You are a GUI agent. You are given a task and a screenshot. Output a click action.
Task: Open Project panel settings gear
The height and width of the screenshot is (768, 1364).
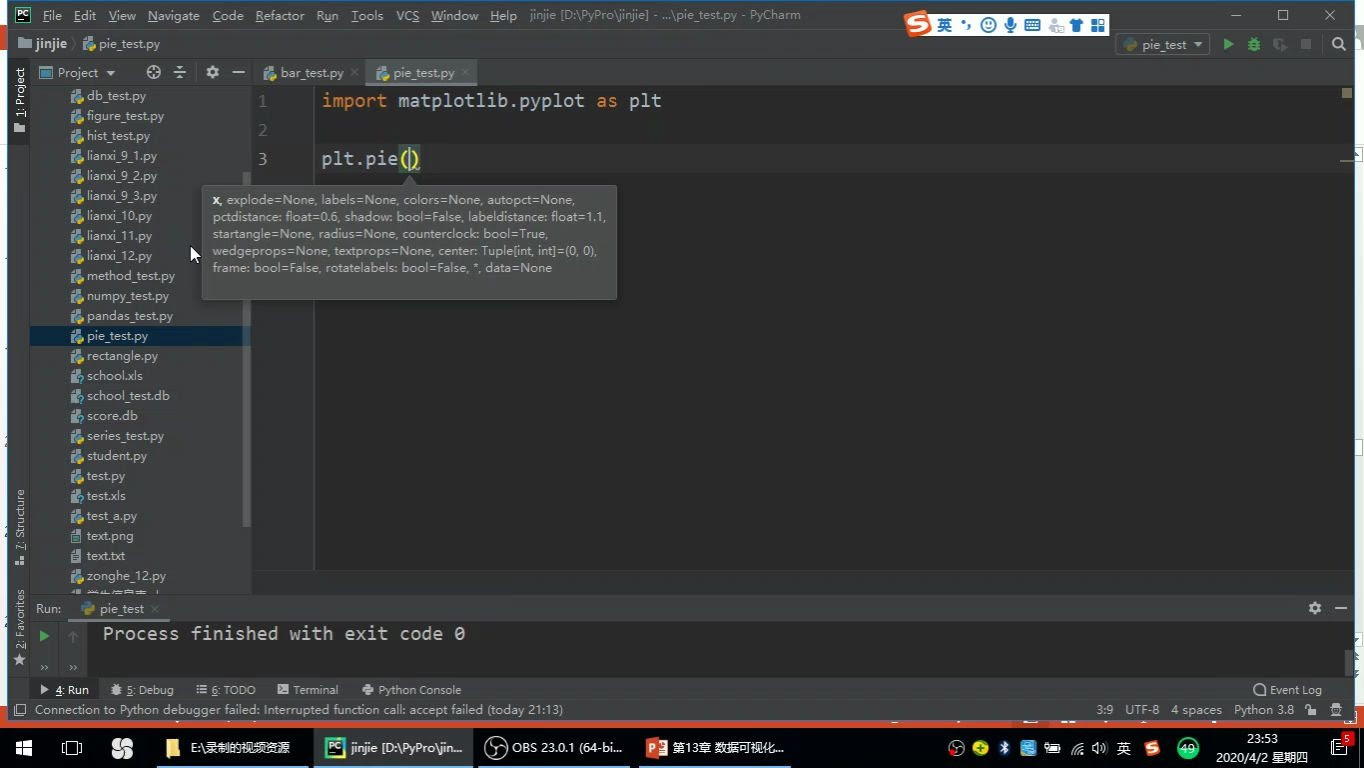tap(212, 72)
